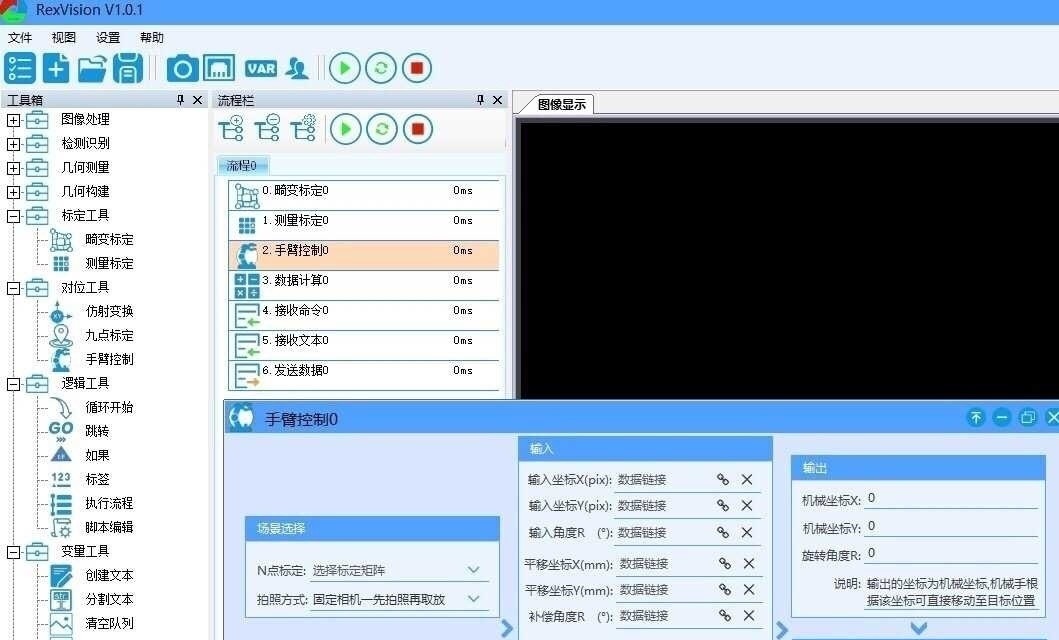The width and height of the screenshot is (1059, 640).
Task: Remove a flow with the minus tree icon
Action: pos(267,128)
